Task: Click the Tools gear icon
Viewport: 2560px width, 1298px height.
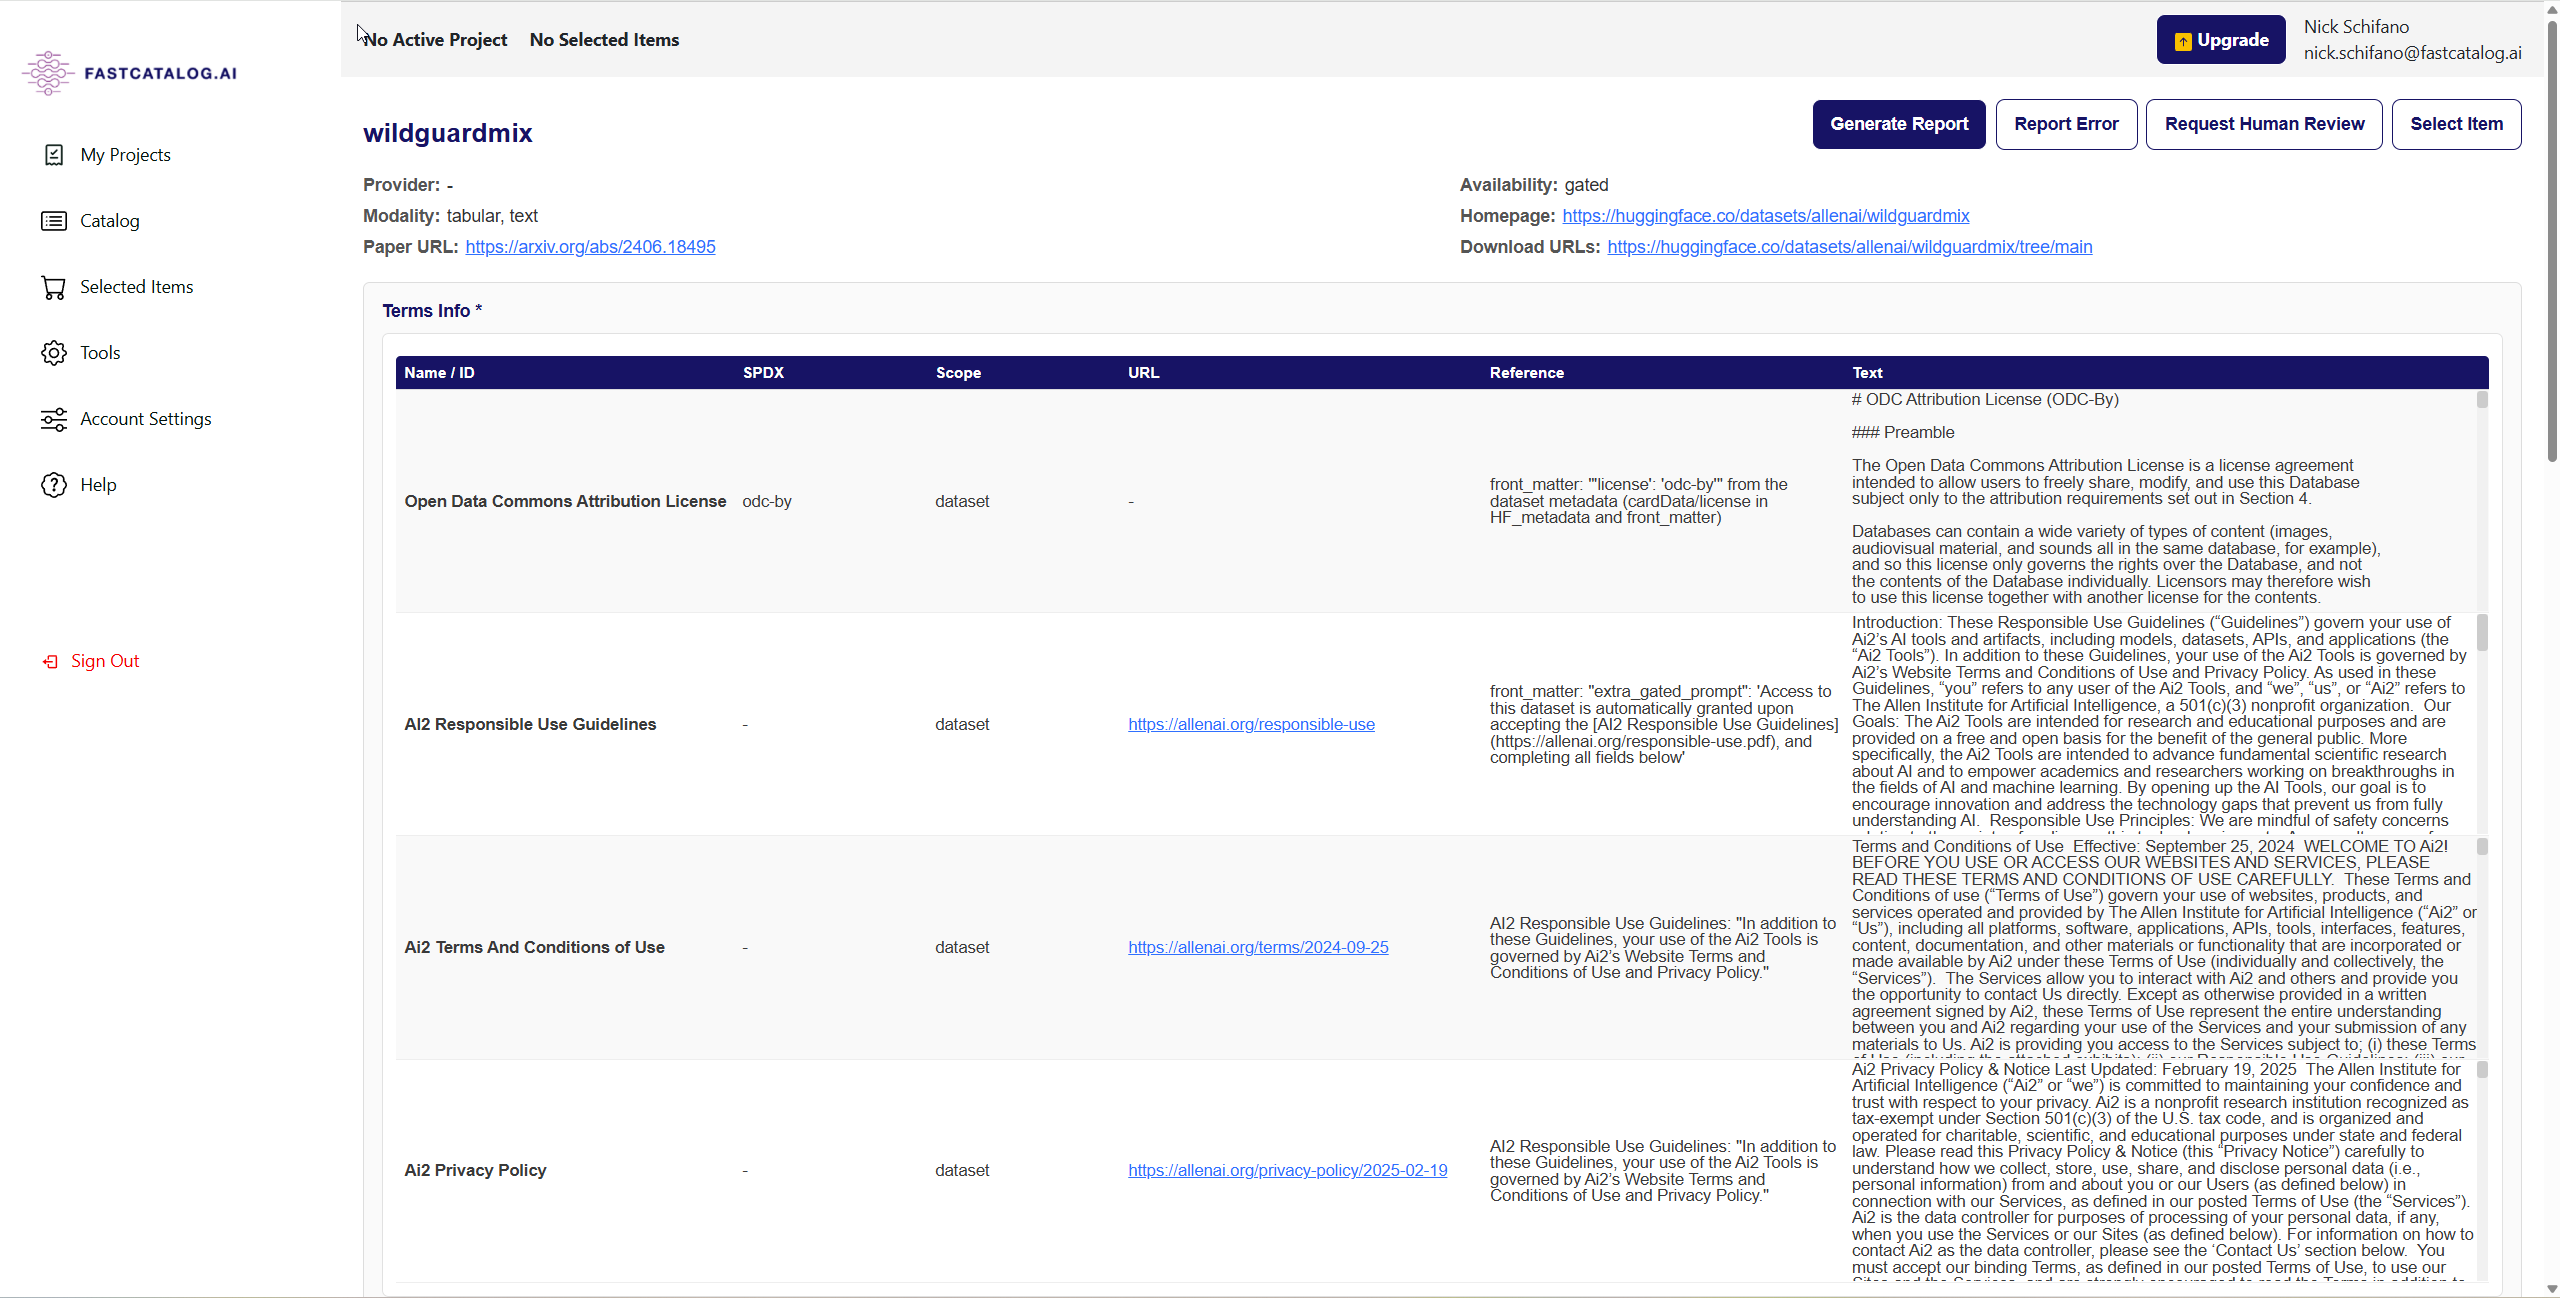Action: click(x=54, y=353)
